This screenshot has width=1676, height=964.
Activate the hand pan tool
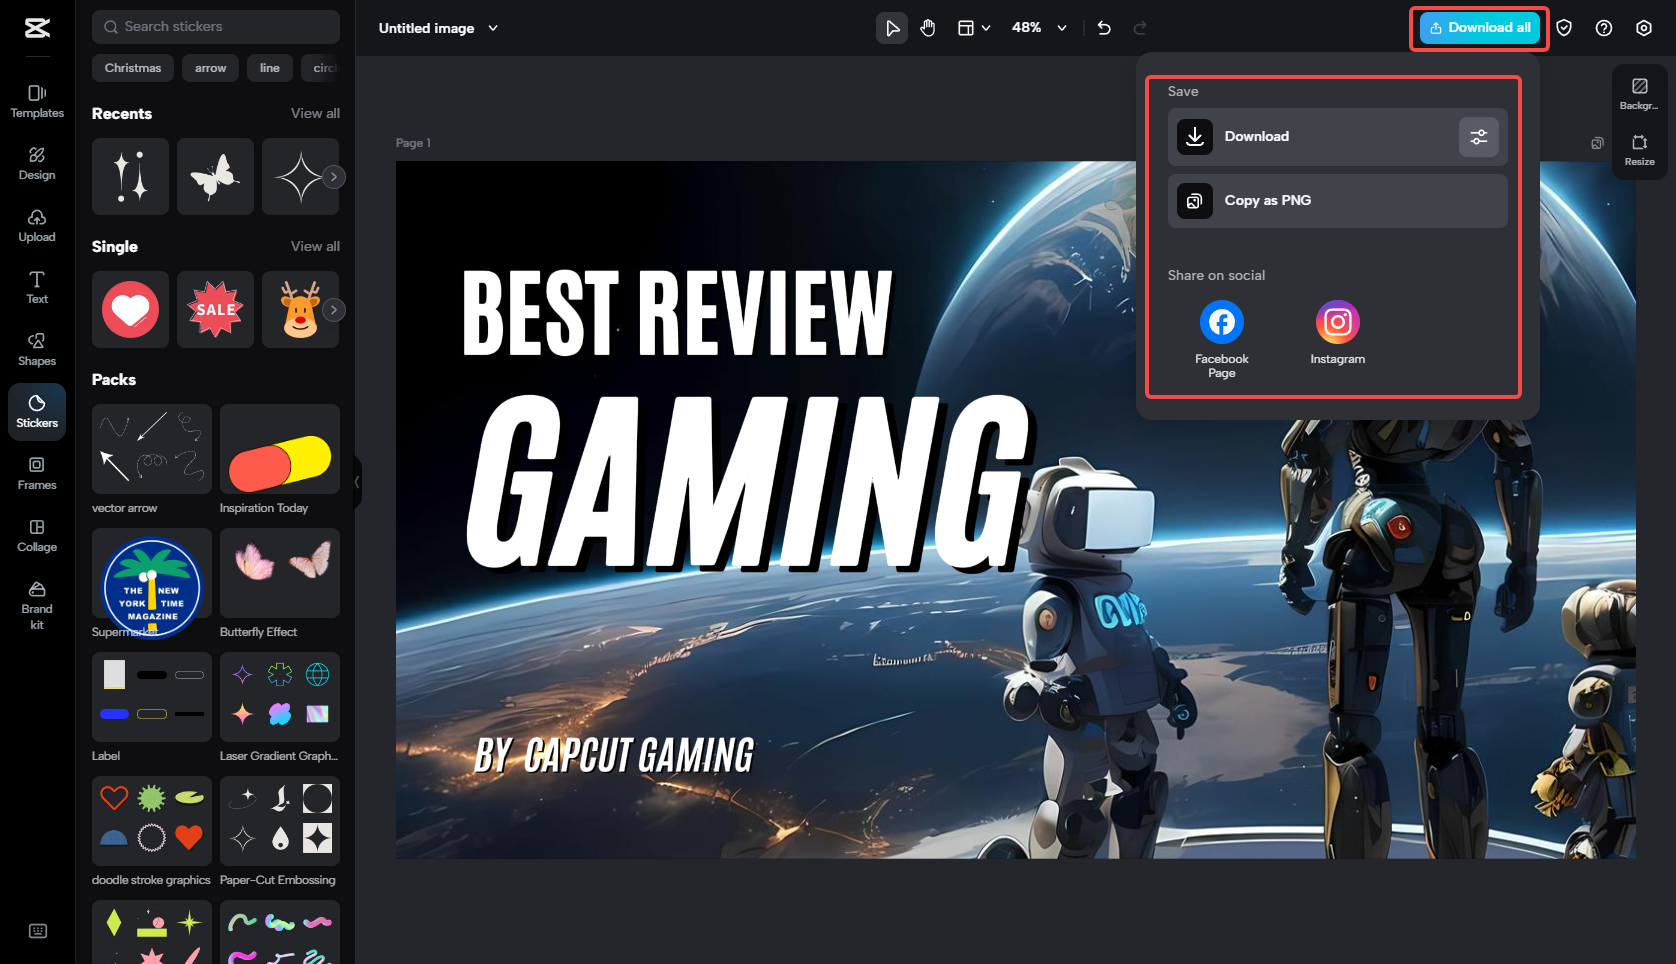pyautogui.click(x=928, y=28)
